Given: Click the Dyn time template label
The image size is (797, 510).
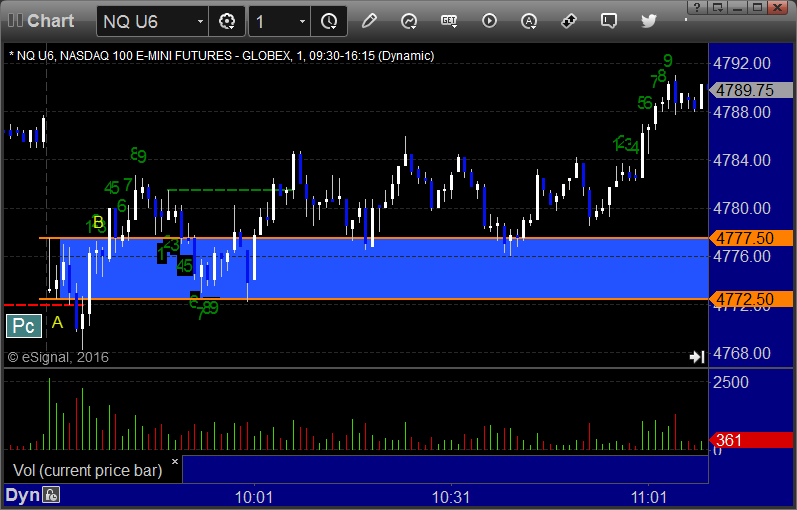Looking at the screenshot, I should coord(22,495).
